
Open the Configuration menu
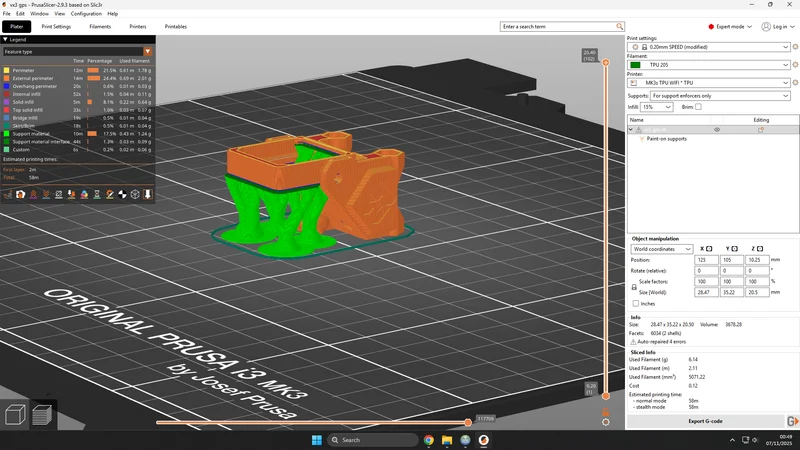click(86, 14)
